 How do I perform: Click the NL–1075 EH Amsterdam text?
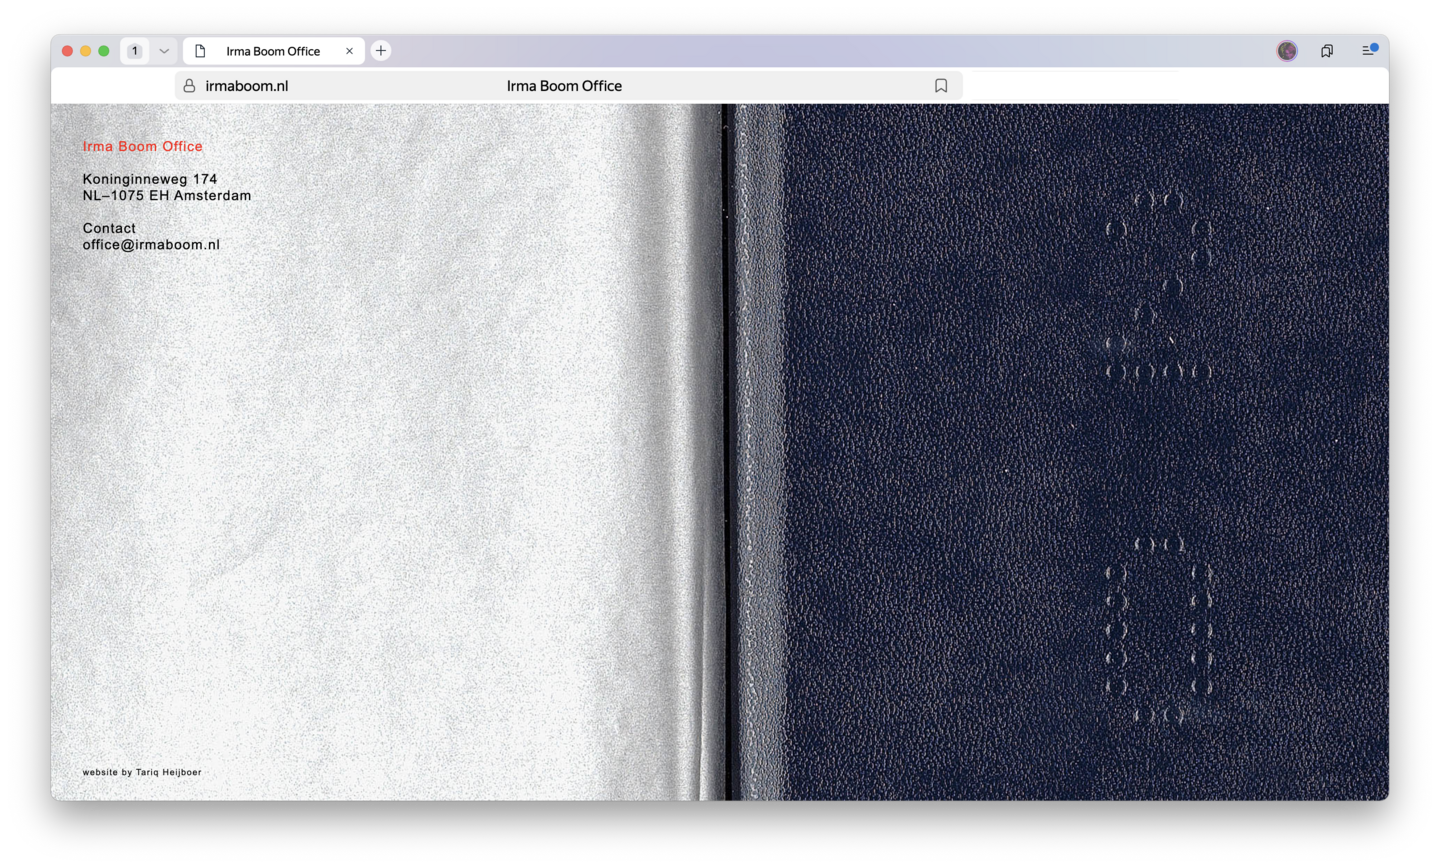tap(167, 196)
